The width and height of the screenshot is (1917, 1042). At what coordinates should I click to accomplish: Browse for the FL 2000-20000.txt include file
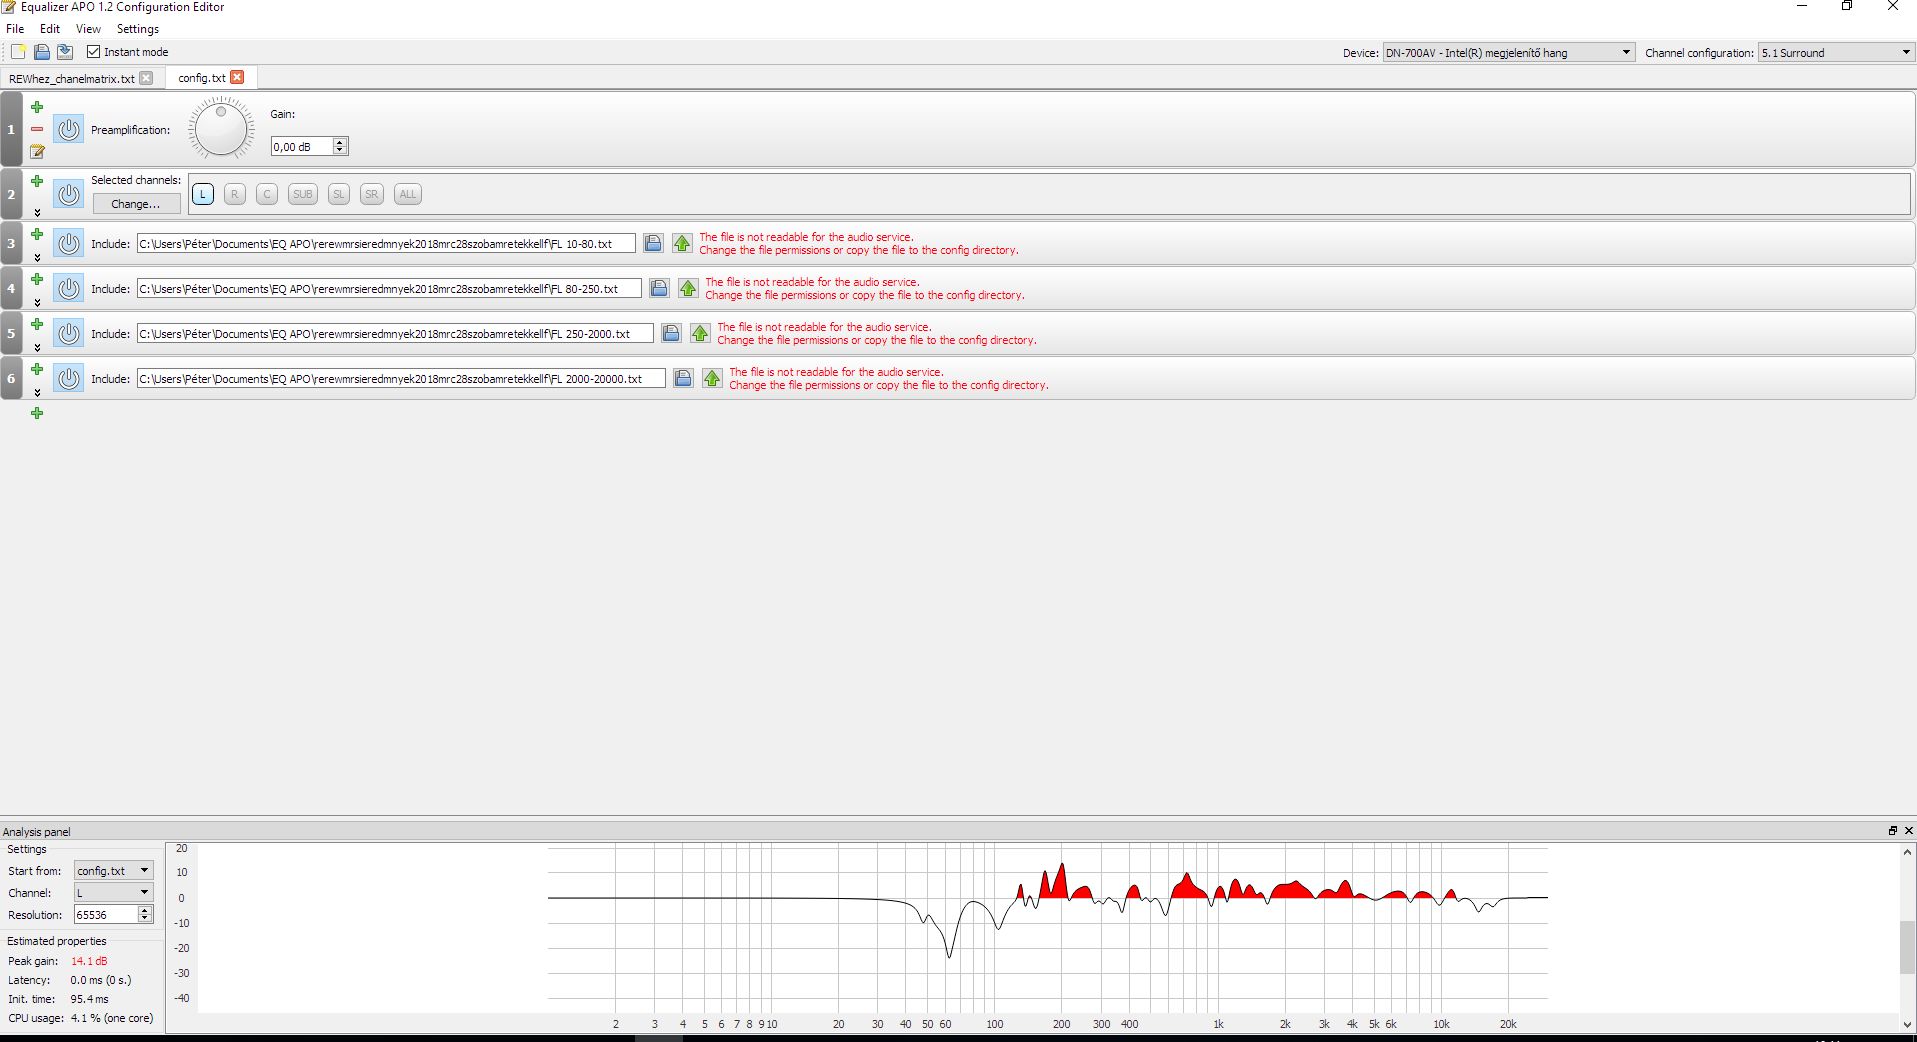683,378
